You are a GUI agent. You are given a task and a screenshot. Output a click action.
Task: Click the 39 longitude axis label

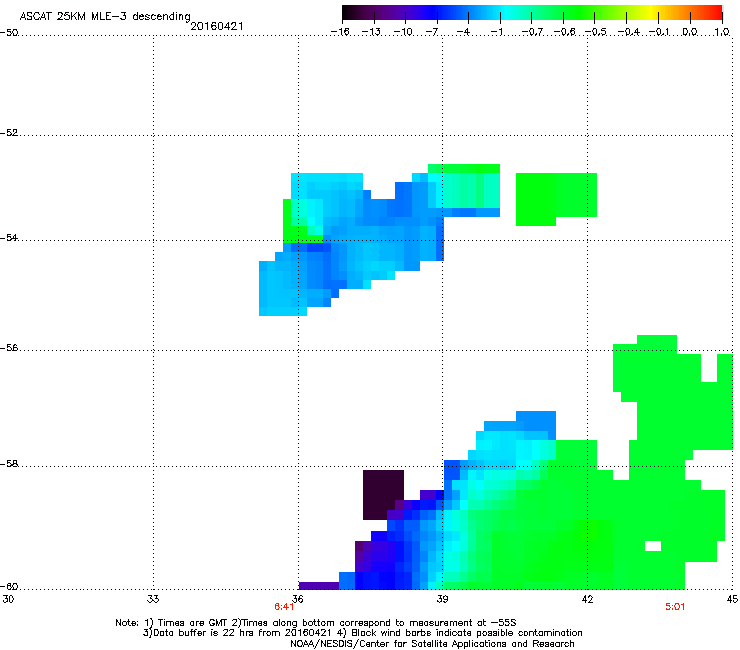click(442, 599)
